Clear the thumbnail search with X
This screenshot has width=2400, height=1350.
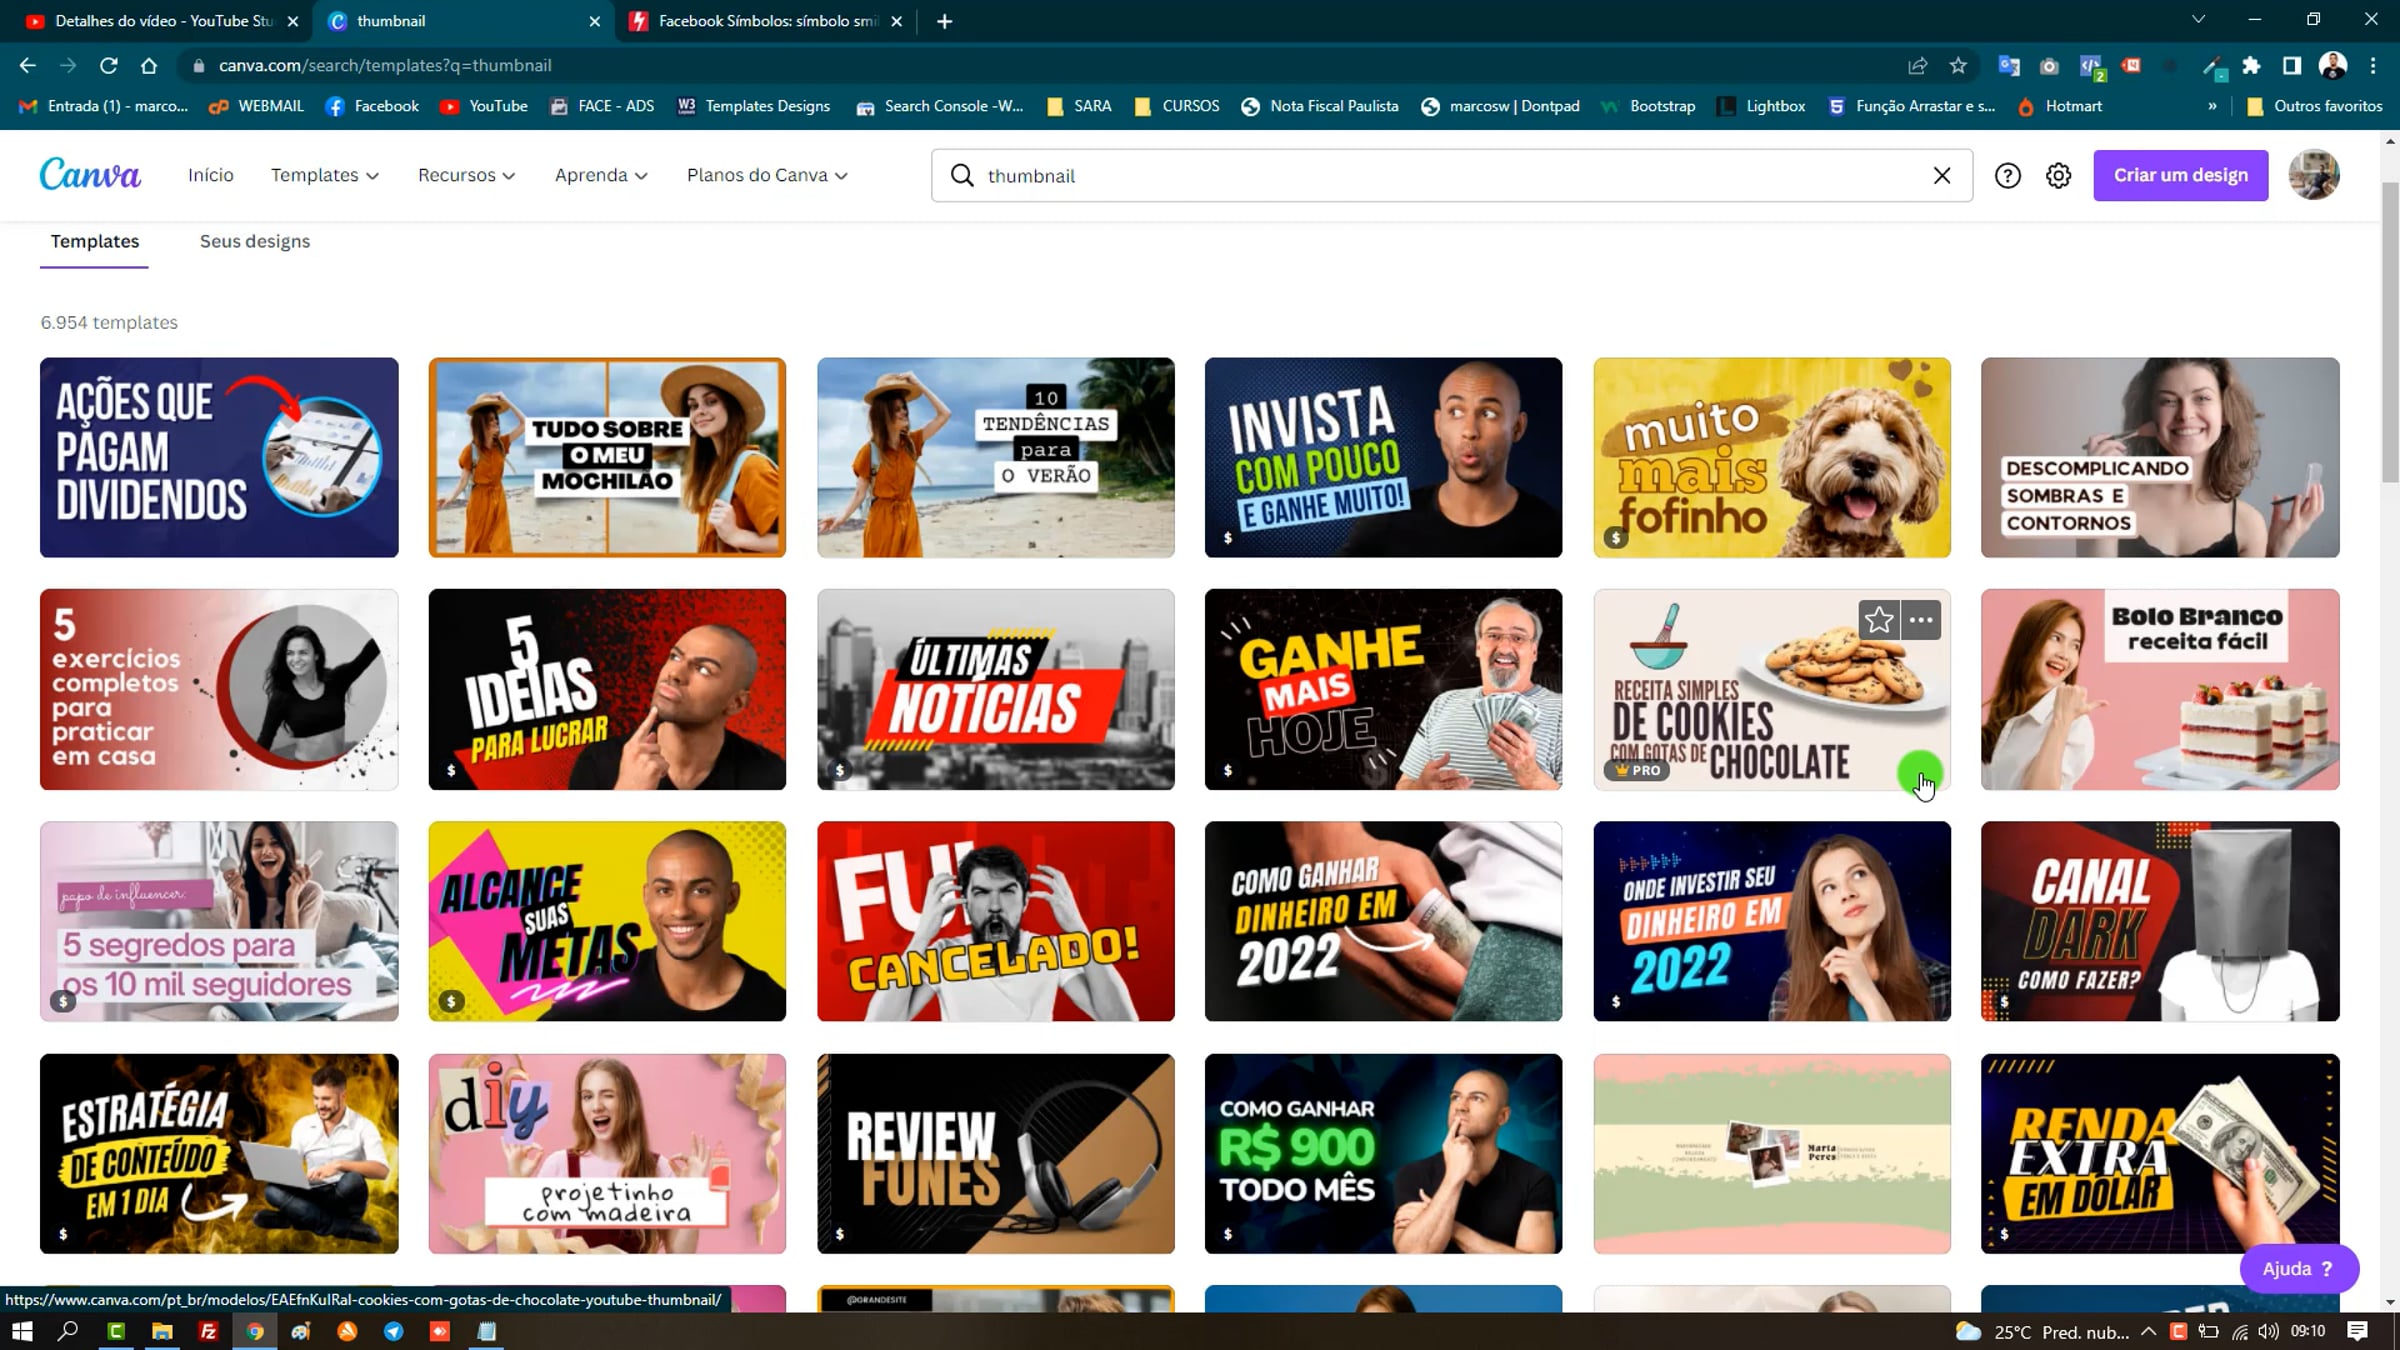point(1942,176)
